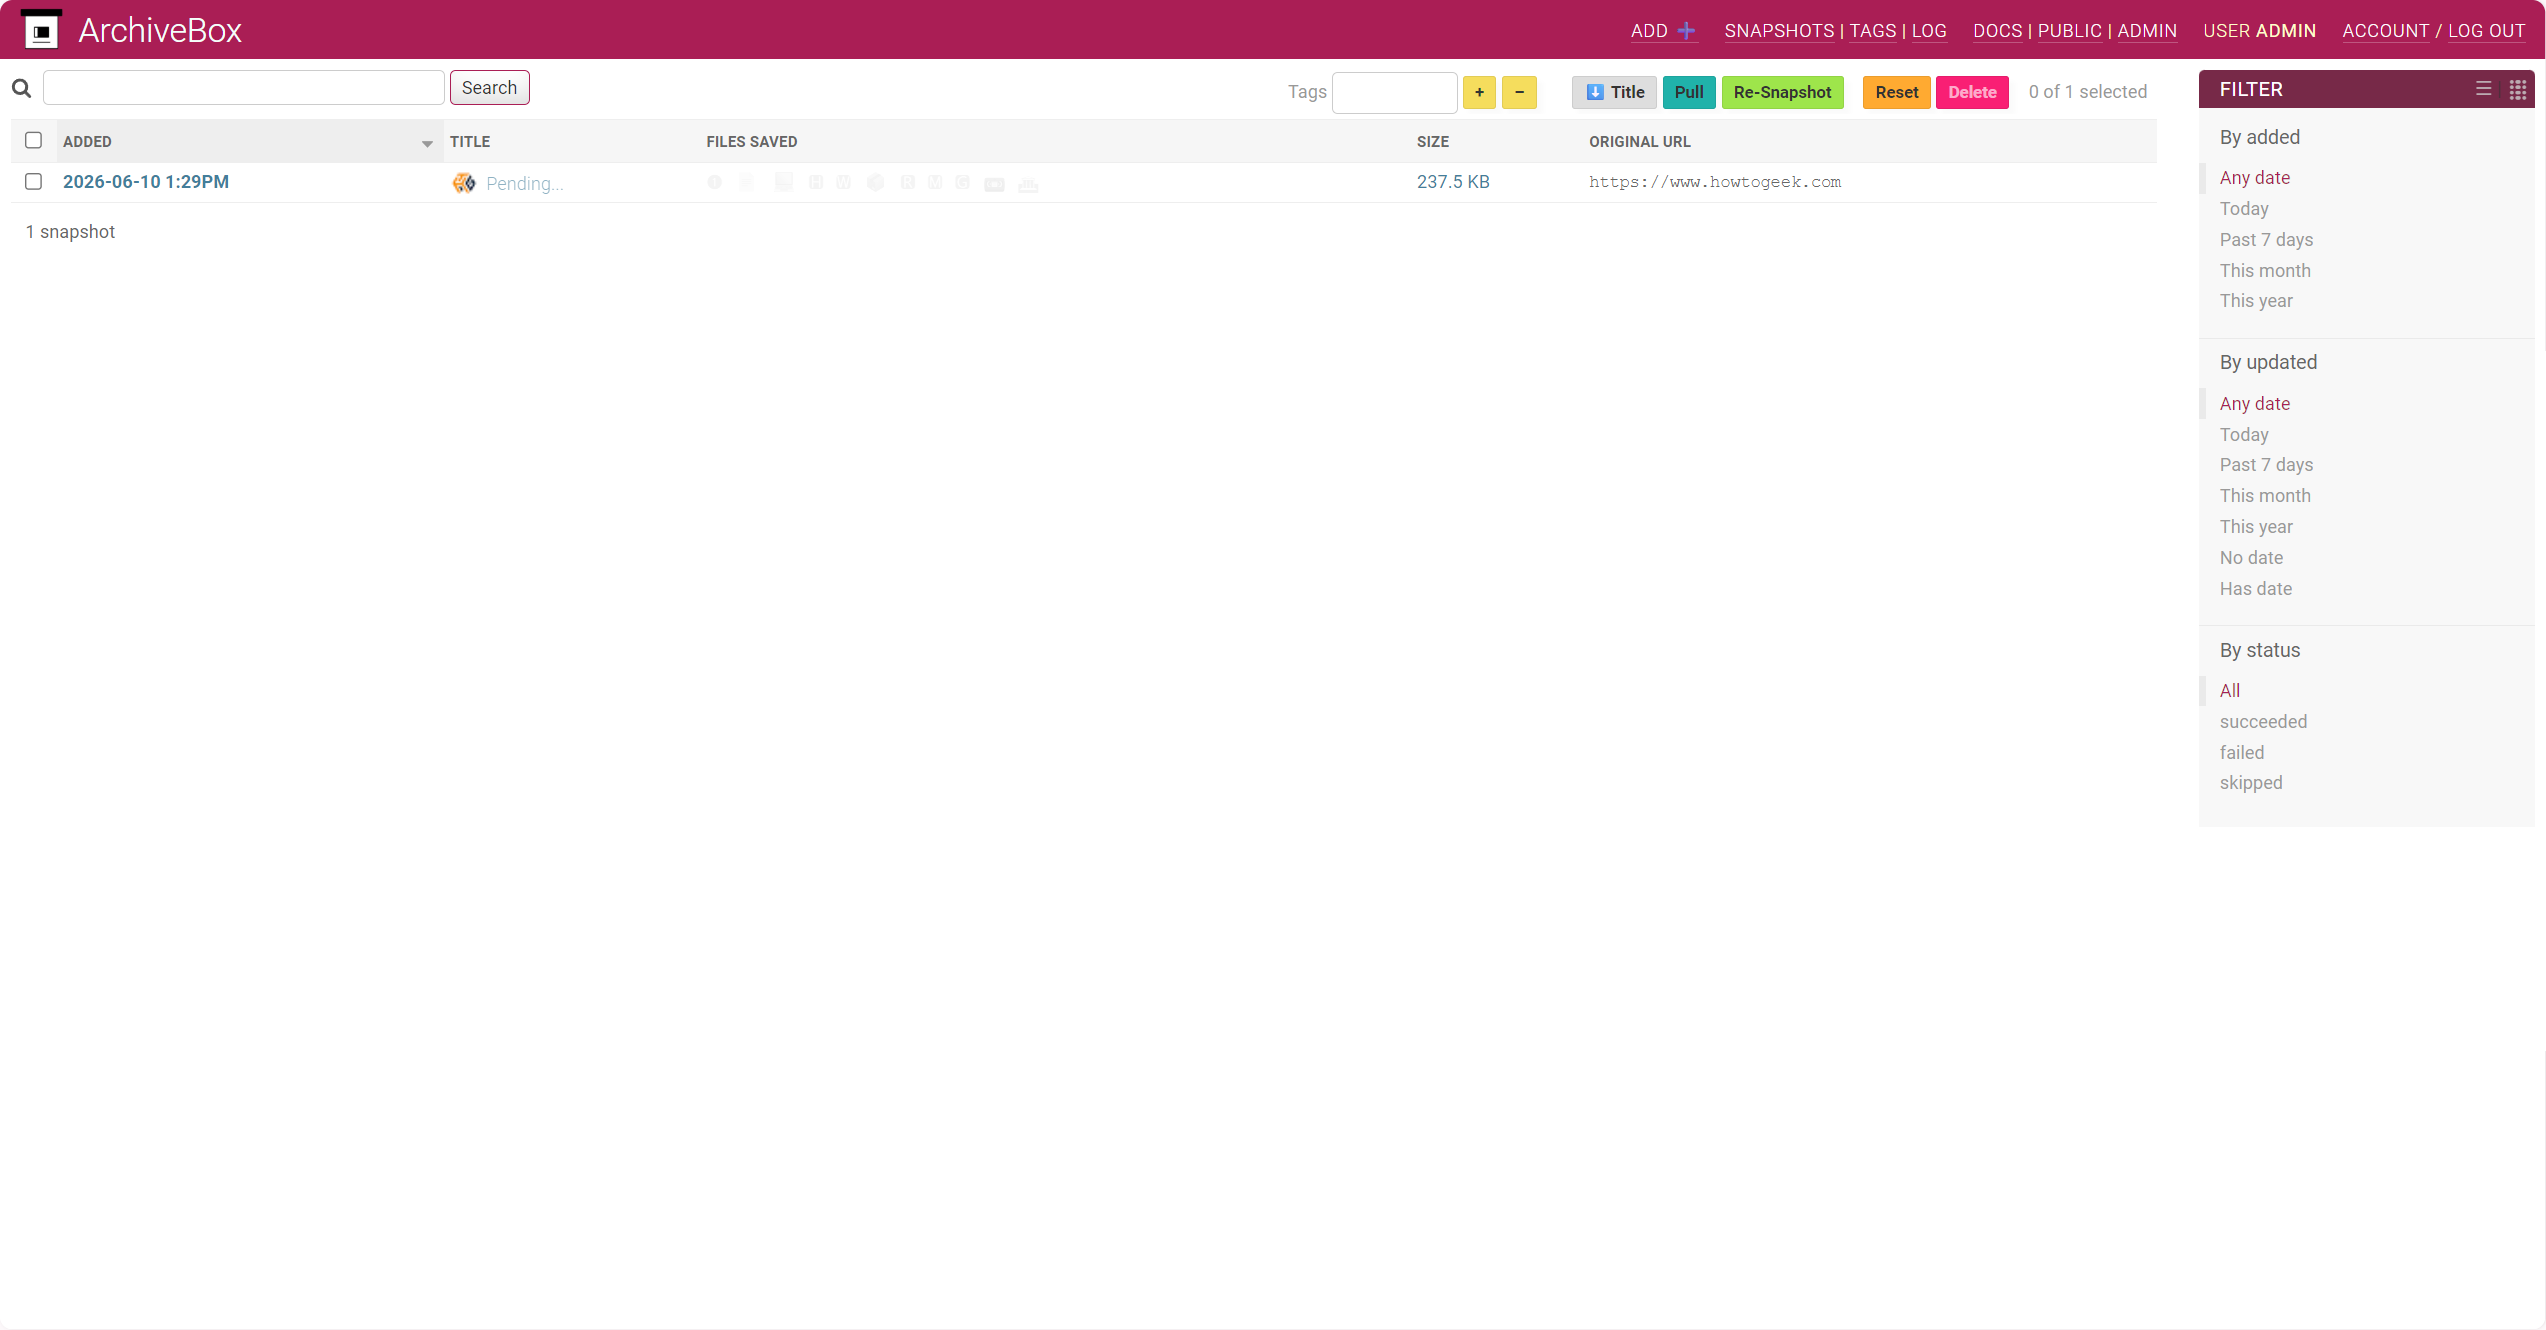
Task: Click the ArchiveBox logo icon
Action: coord(41,29)
